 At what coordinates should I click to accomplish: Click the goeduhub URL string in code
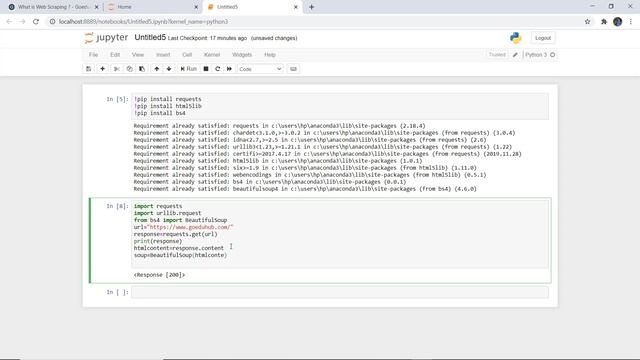(x=190, y=227)
